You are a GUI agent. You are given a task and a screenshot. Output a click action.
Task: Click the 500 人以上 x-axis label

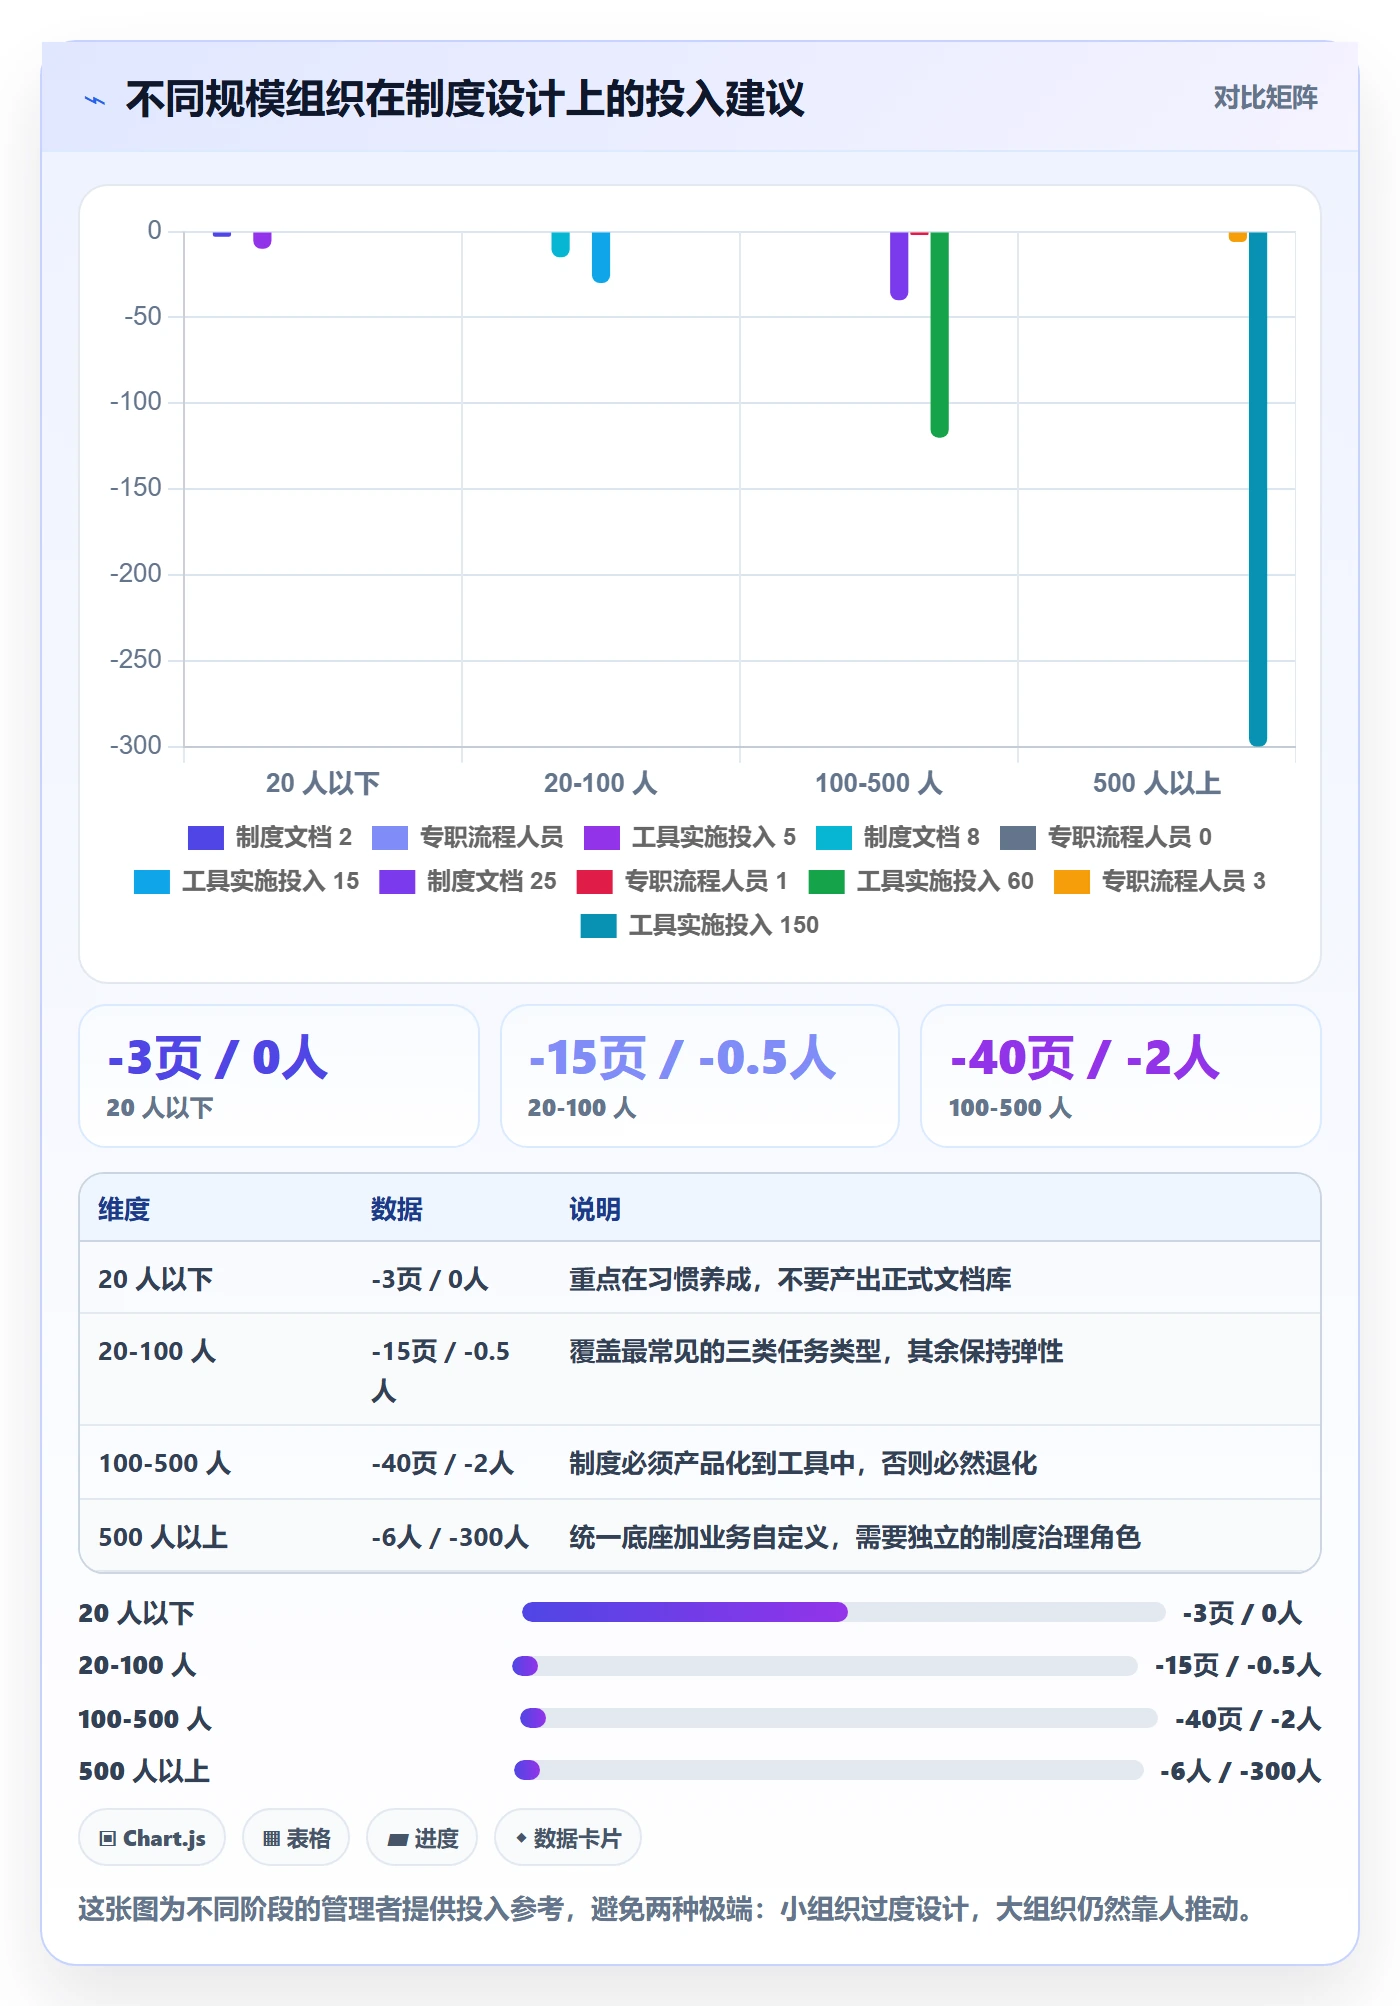point(1157,783)
